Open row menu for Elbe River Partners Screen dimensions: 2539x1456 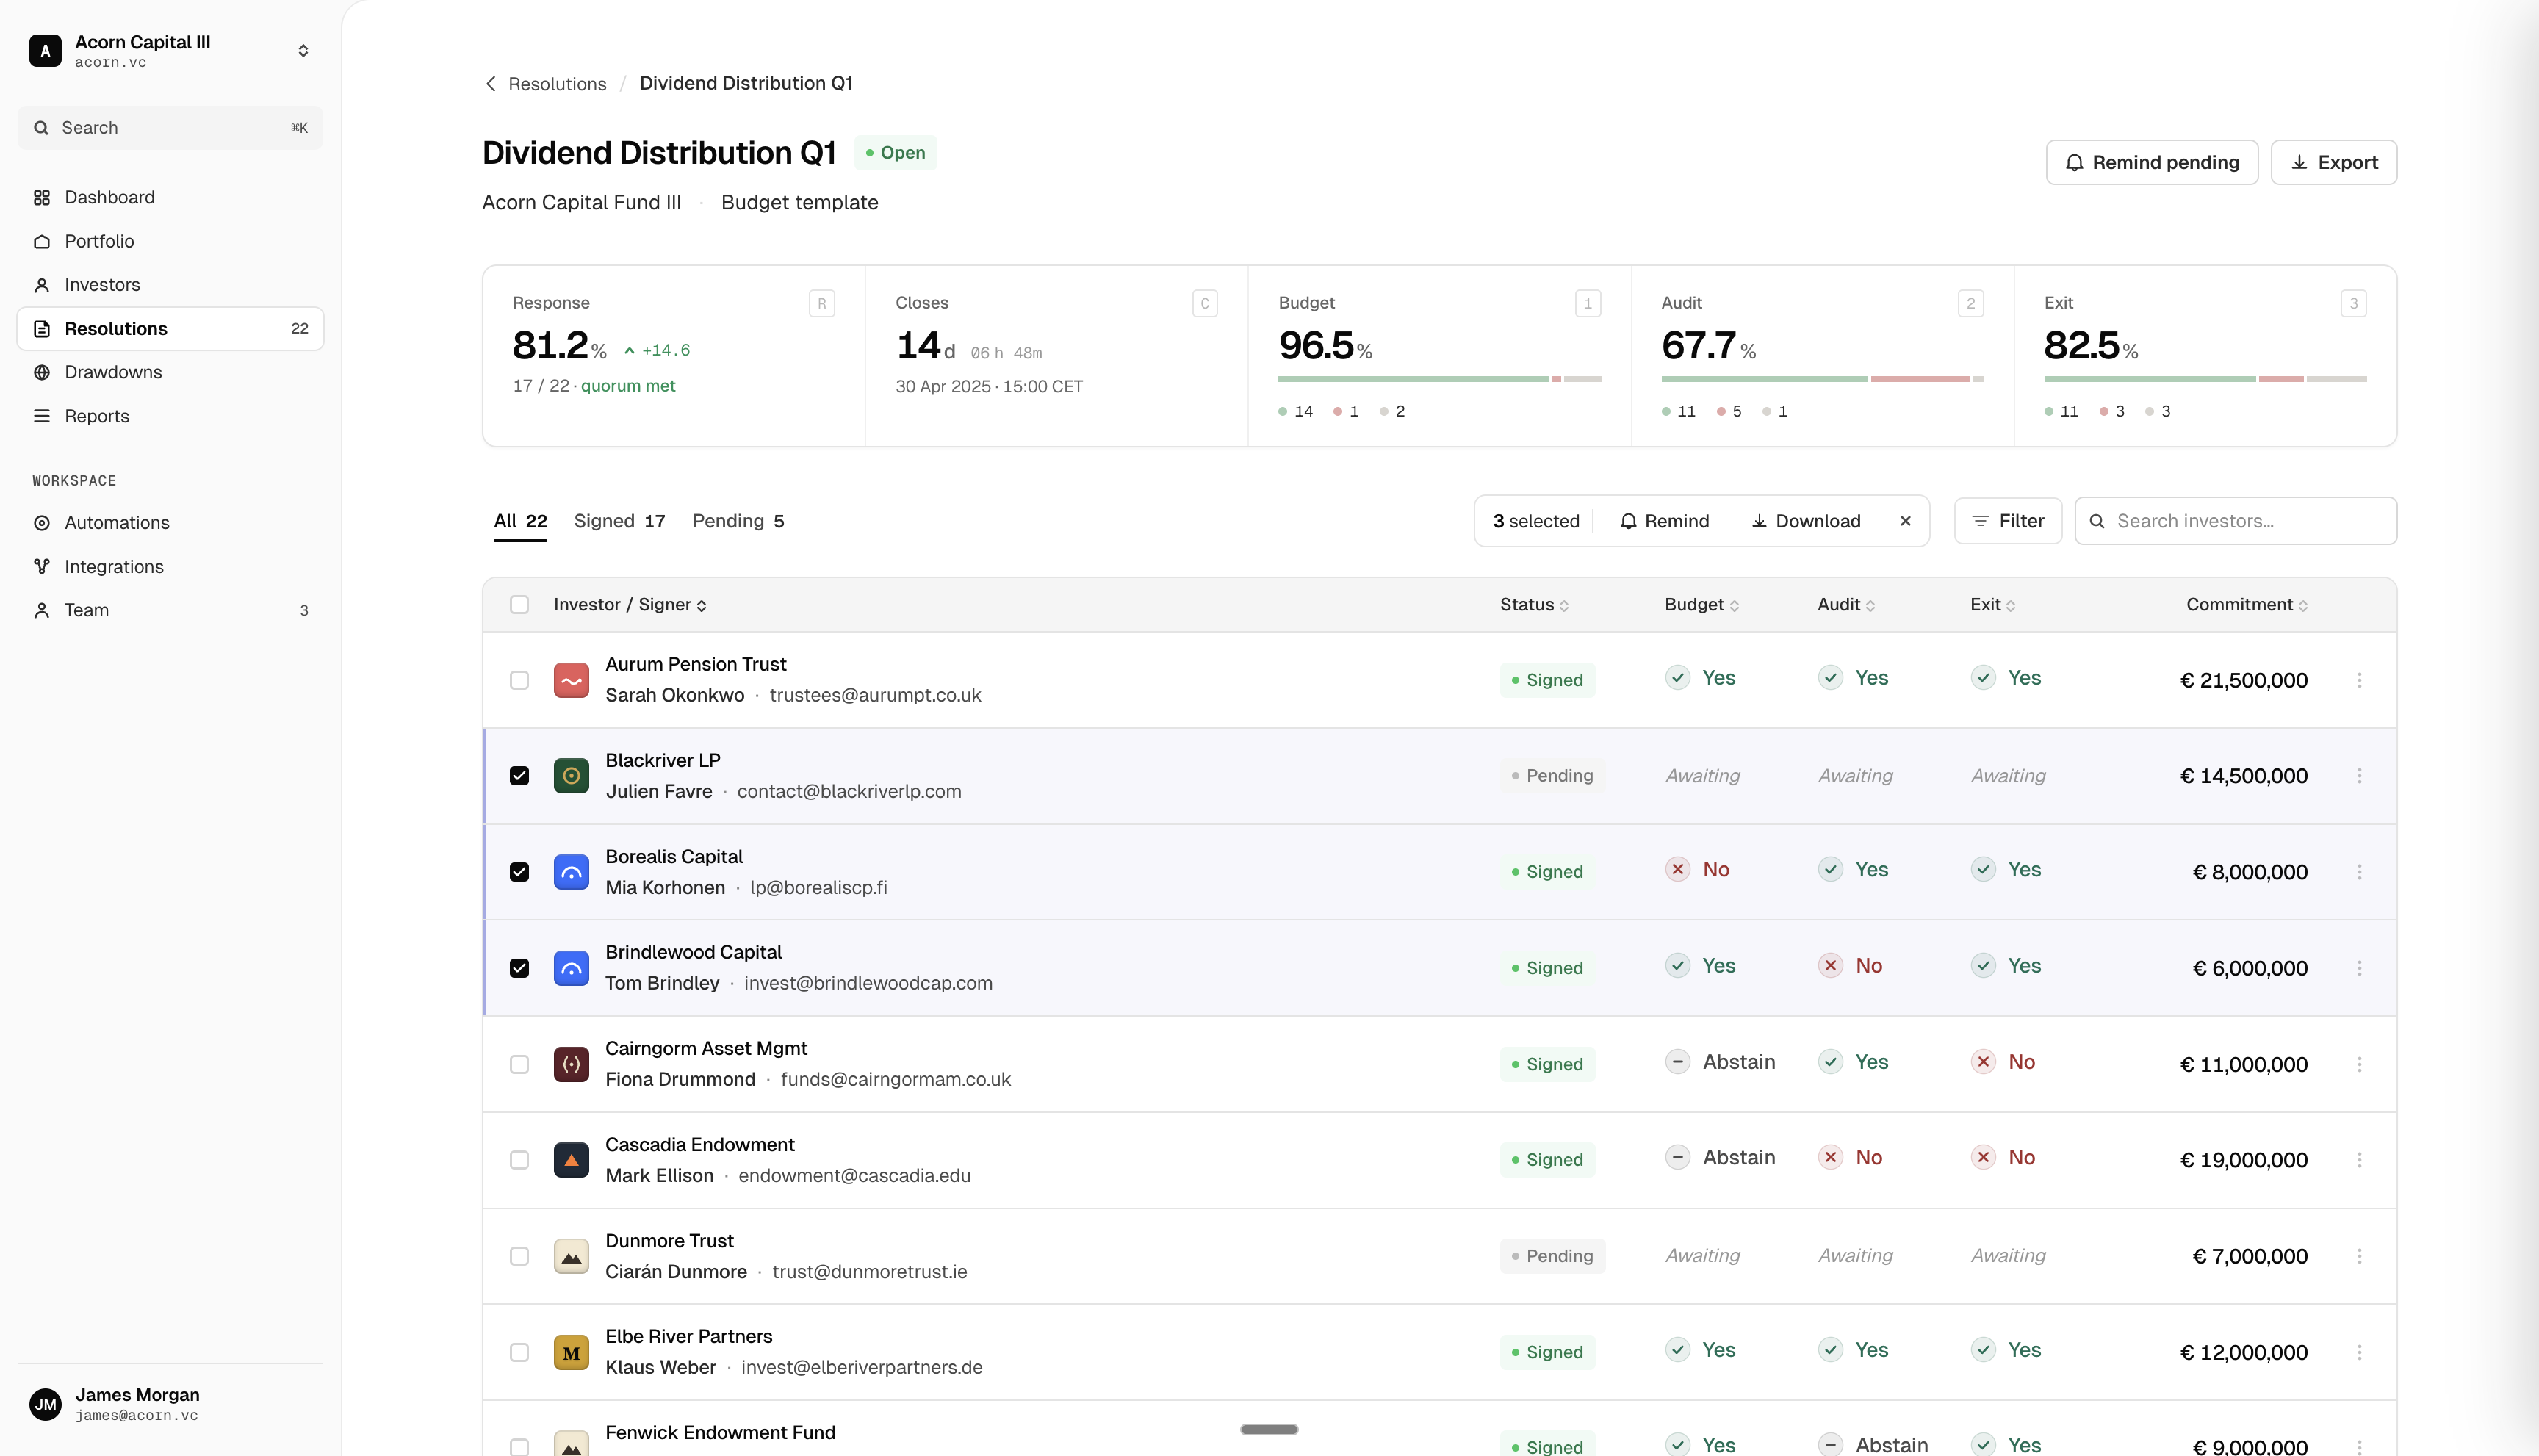coord(2359,1352)
